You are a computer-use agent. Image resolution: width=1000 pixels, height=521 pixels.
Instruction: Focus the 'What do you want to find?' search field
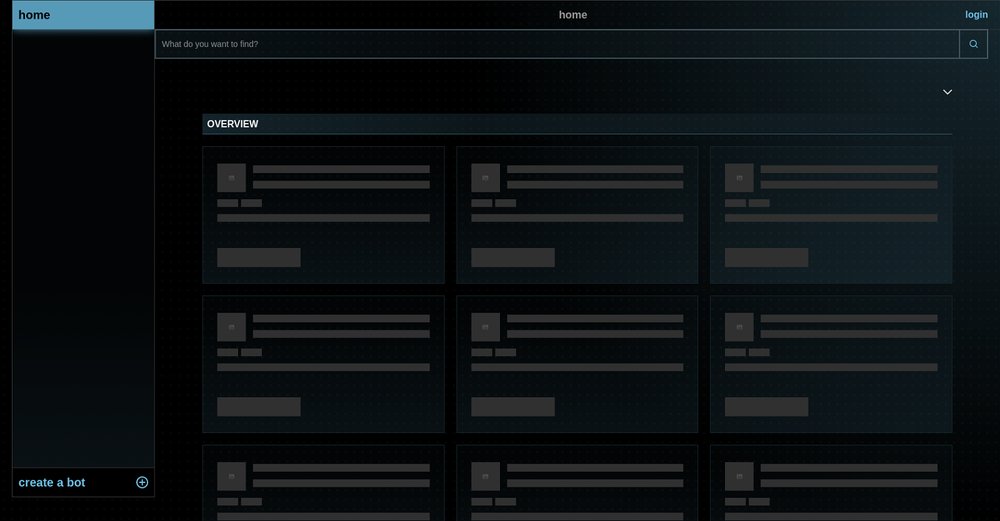[x=556, y=44]
